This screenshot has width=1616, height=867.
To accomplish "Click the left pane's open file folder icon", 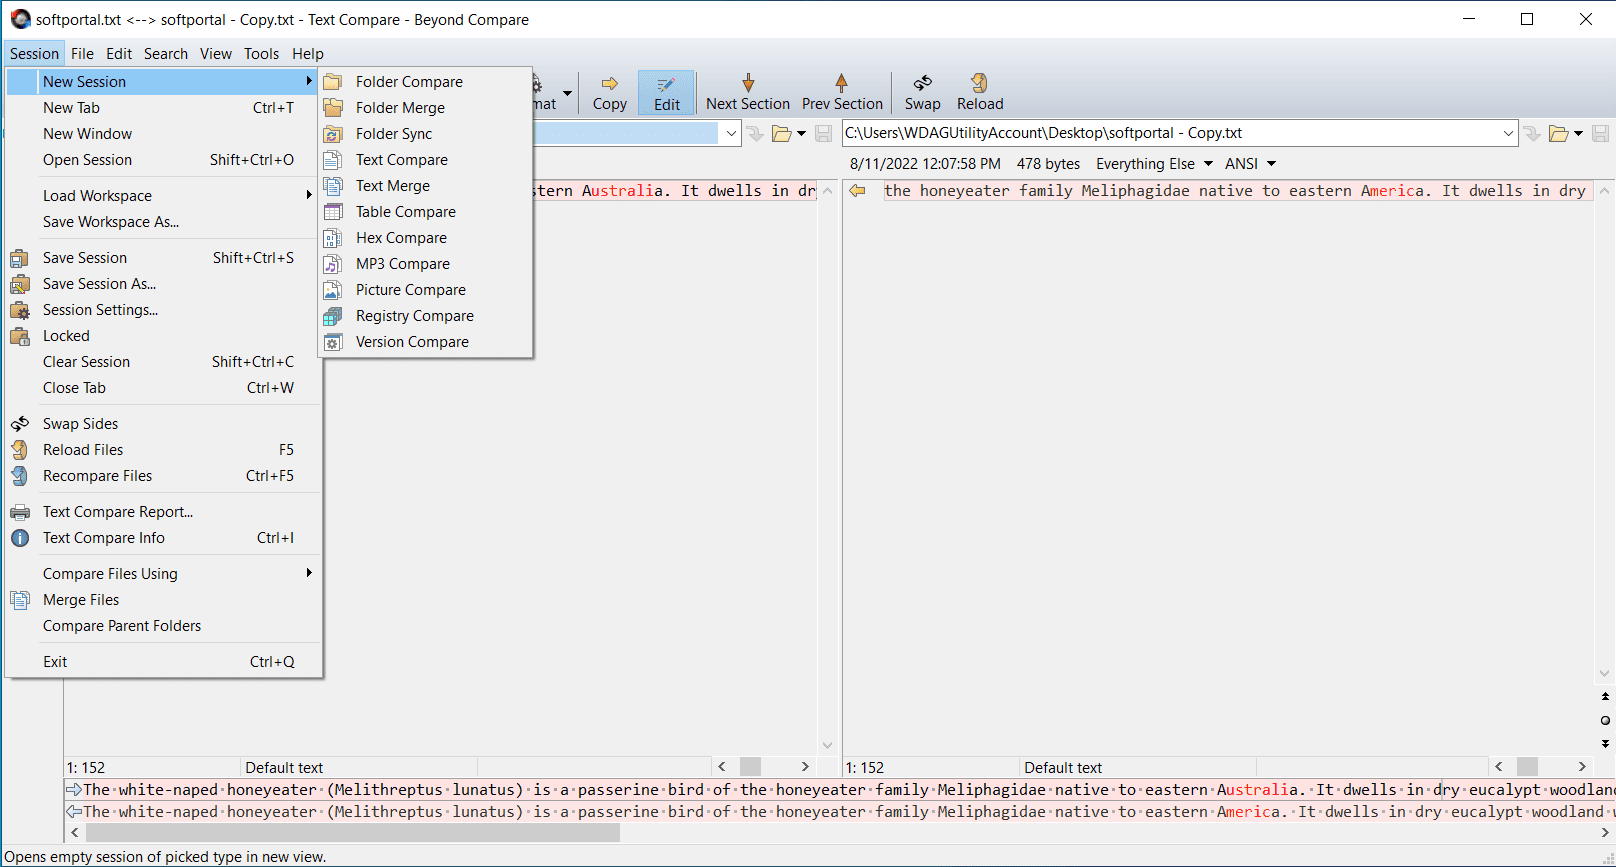I will click(781, 134).
